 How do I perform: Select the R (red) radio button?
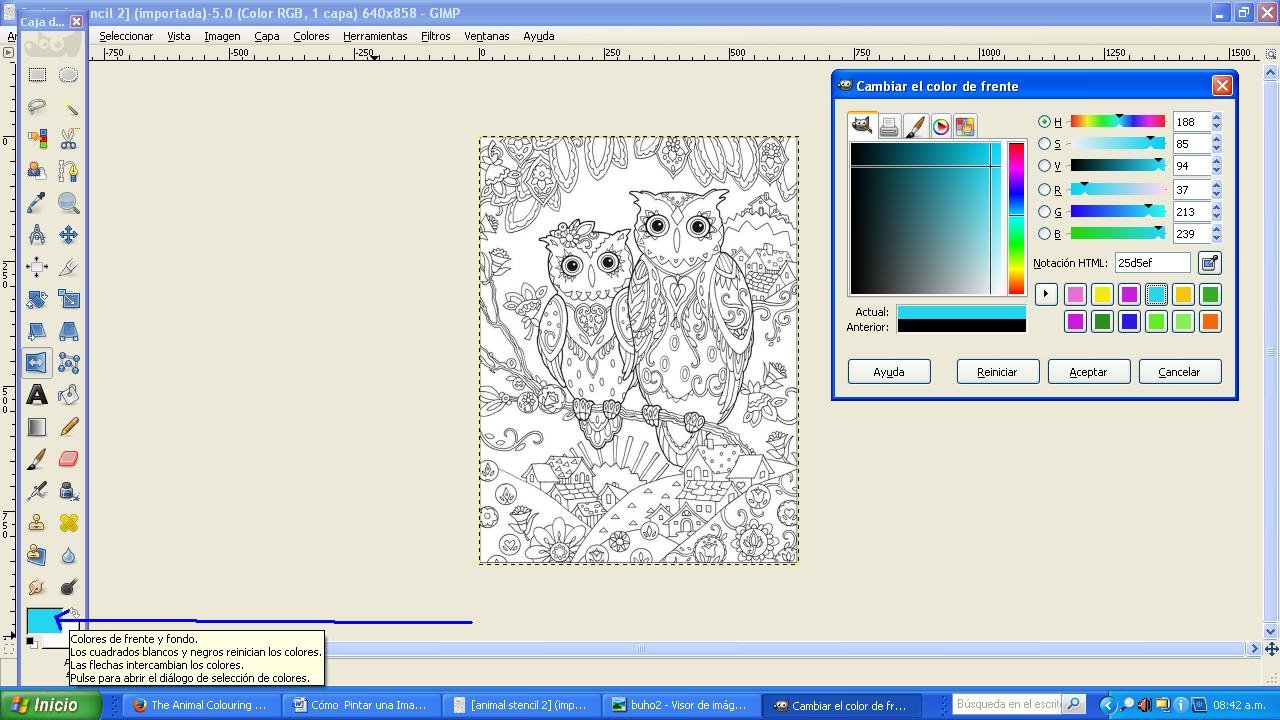(x=1045, y=189)
